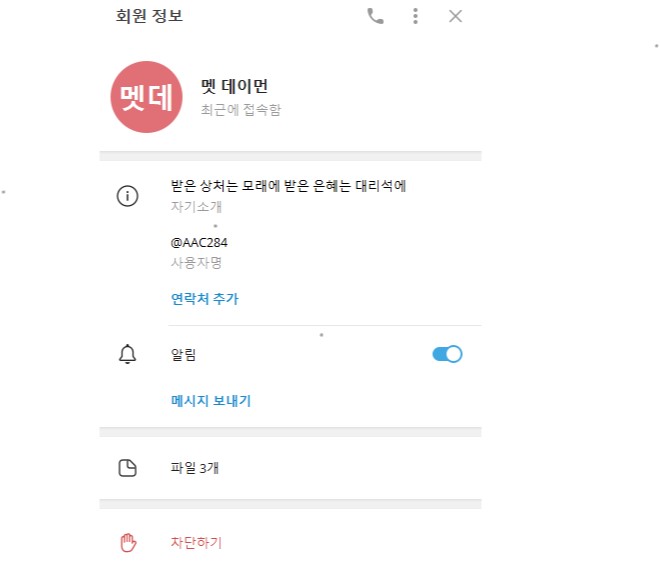
Task: Toggle the 알림 notification switch
Action: click(x=447, y=354)
